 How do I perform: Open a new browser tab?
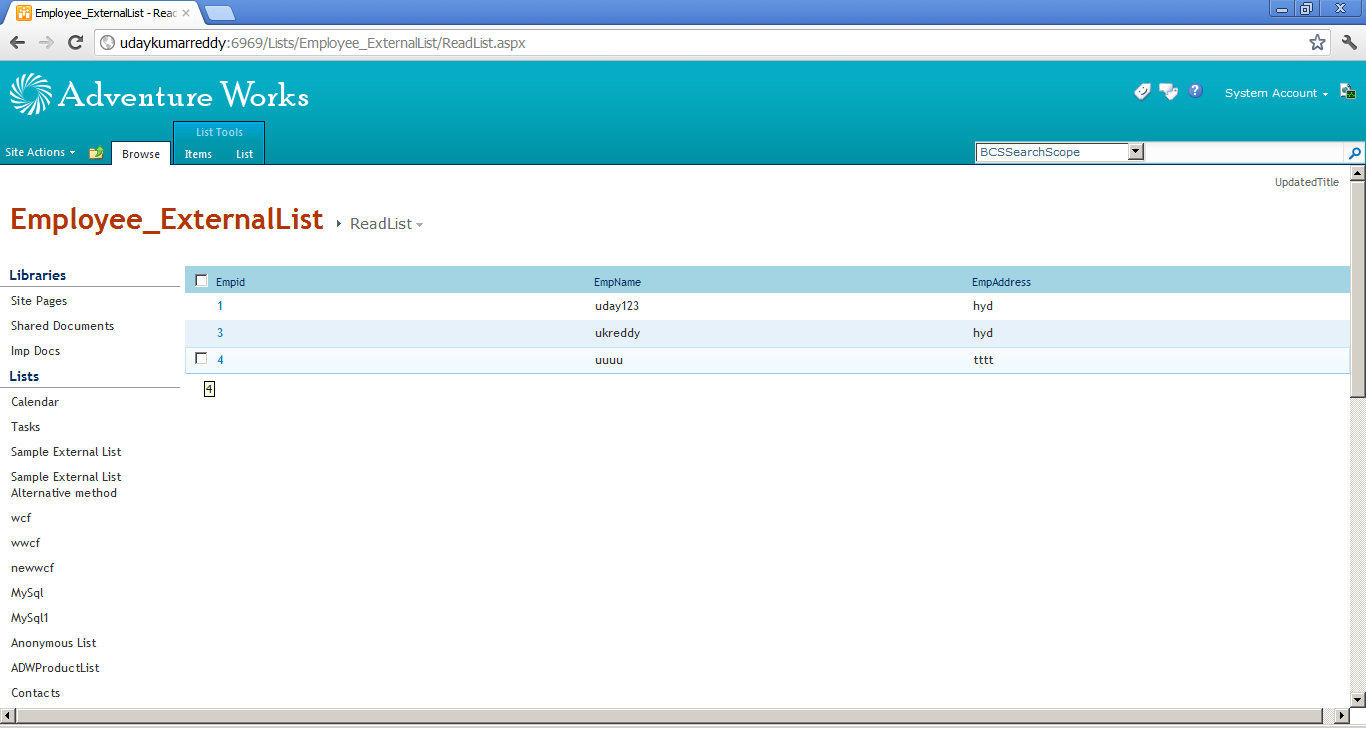coord(219,13)
